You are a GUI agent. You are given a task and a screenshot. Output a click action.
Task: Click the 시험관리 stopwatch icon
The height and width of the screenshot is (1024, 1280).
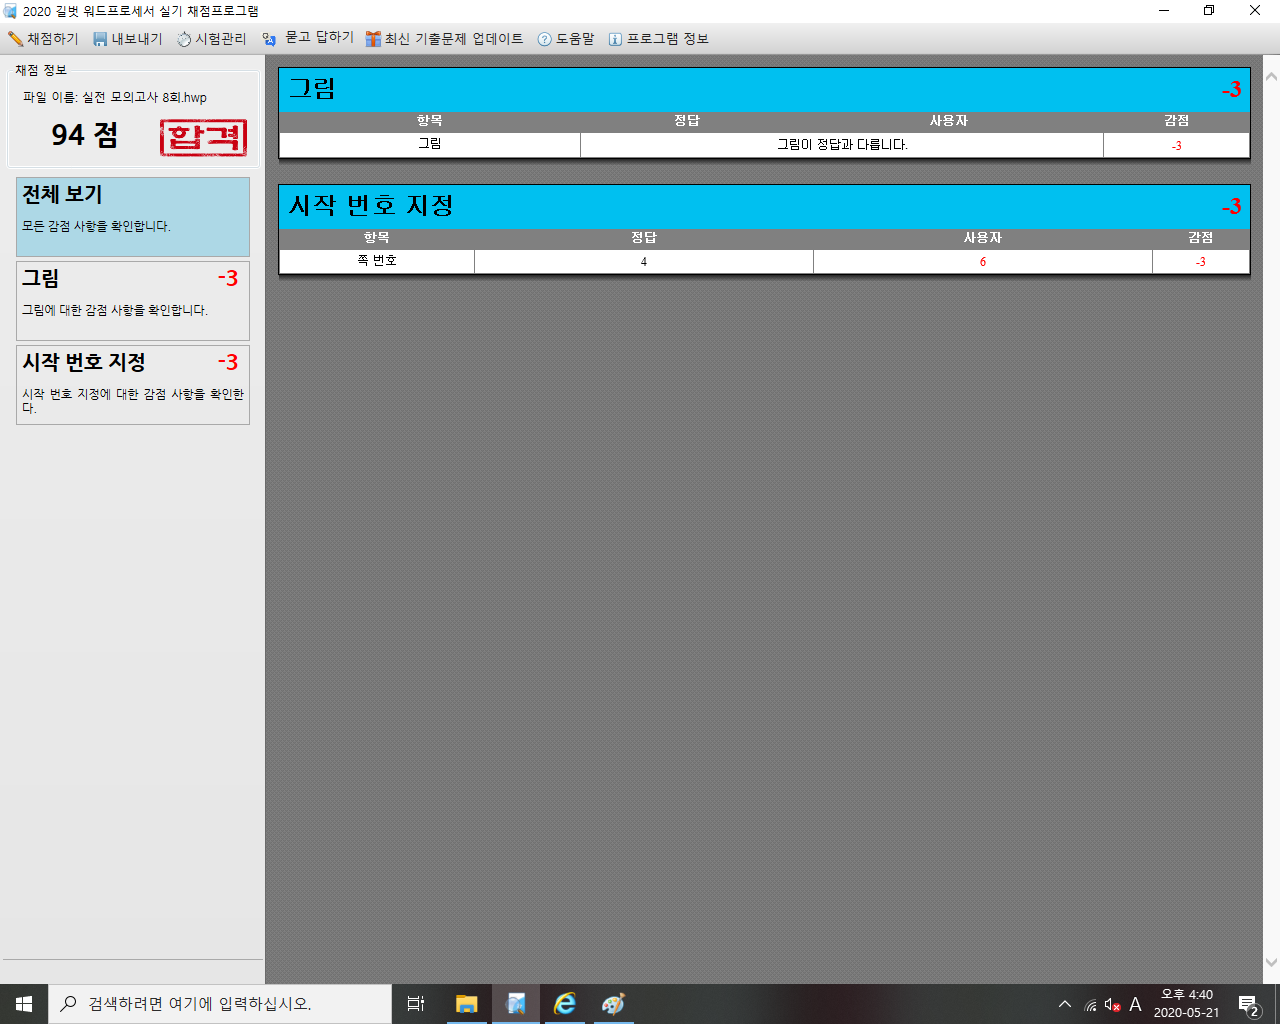[x=184, y=39]
